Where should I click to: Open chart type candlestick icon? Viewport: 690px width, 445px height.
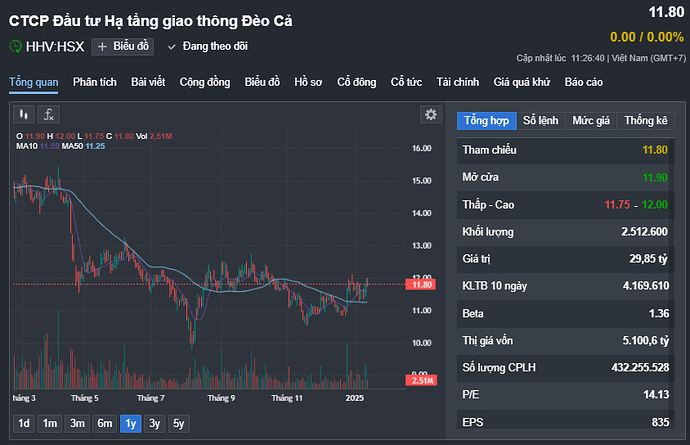coord(23,114)
